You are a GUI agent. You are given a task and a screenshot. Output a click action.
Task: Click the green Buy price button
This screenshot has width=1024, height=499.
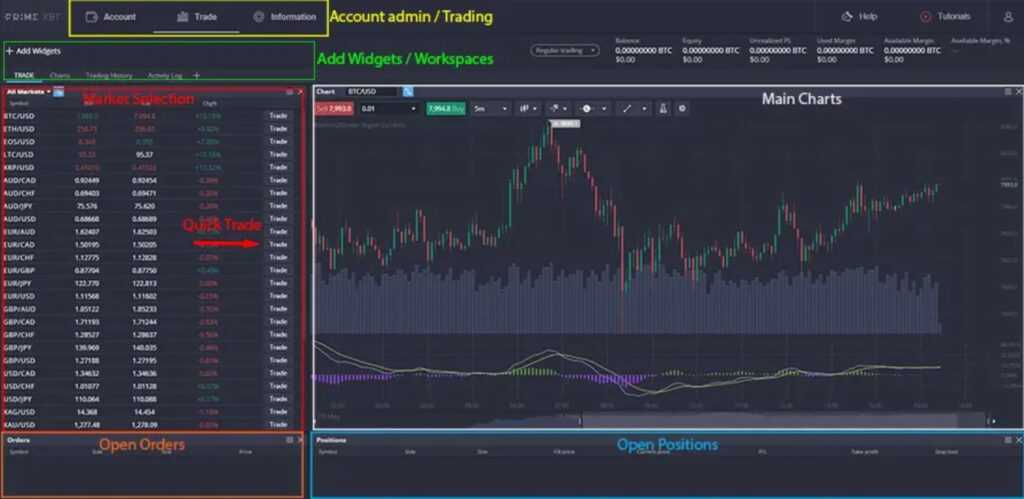pyautogui.click(x=445, y=108)
